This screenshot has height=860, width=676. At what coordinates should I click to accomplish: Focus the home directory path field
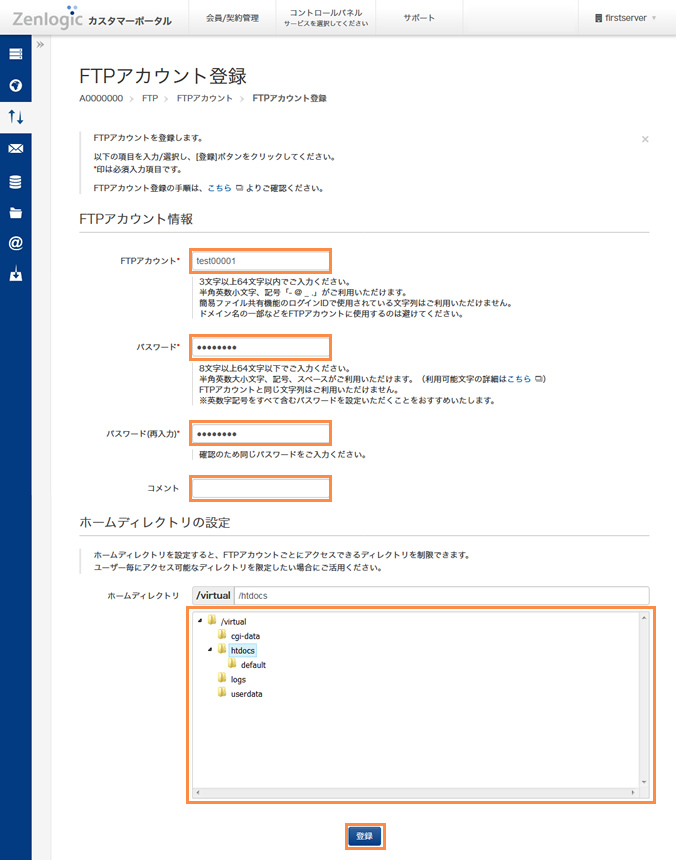[x=441, y=596]
